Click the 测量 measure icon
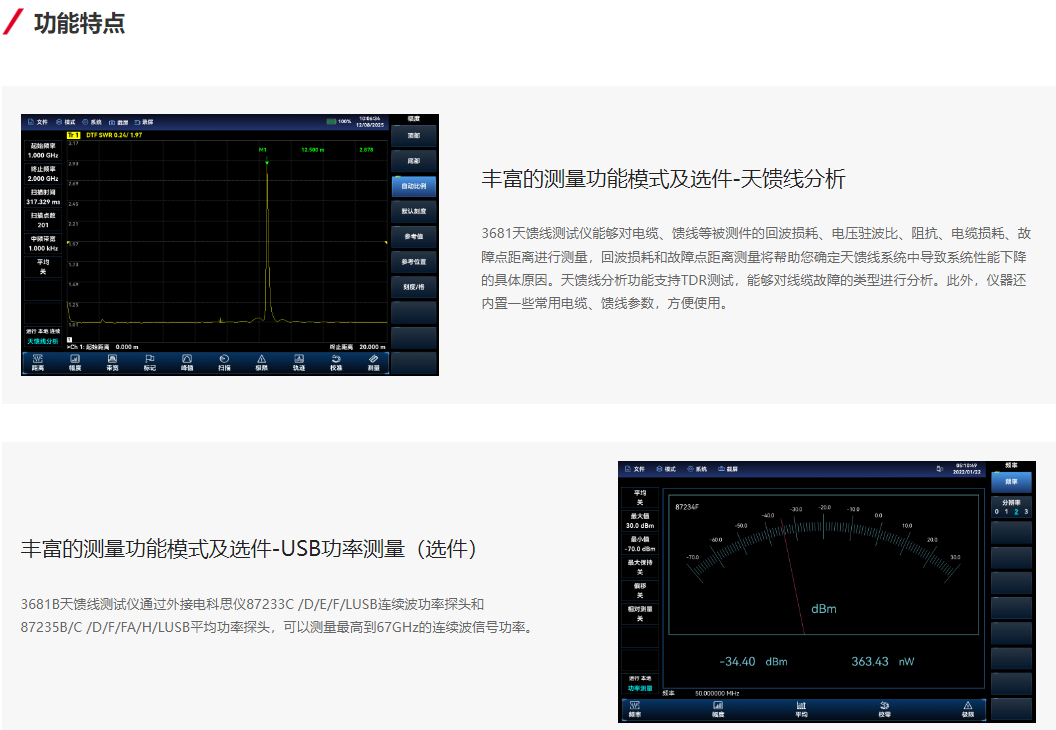 click(x=373, y=362)
